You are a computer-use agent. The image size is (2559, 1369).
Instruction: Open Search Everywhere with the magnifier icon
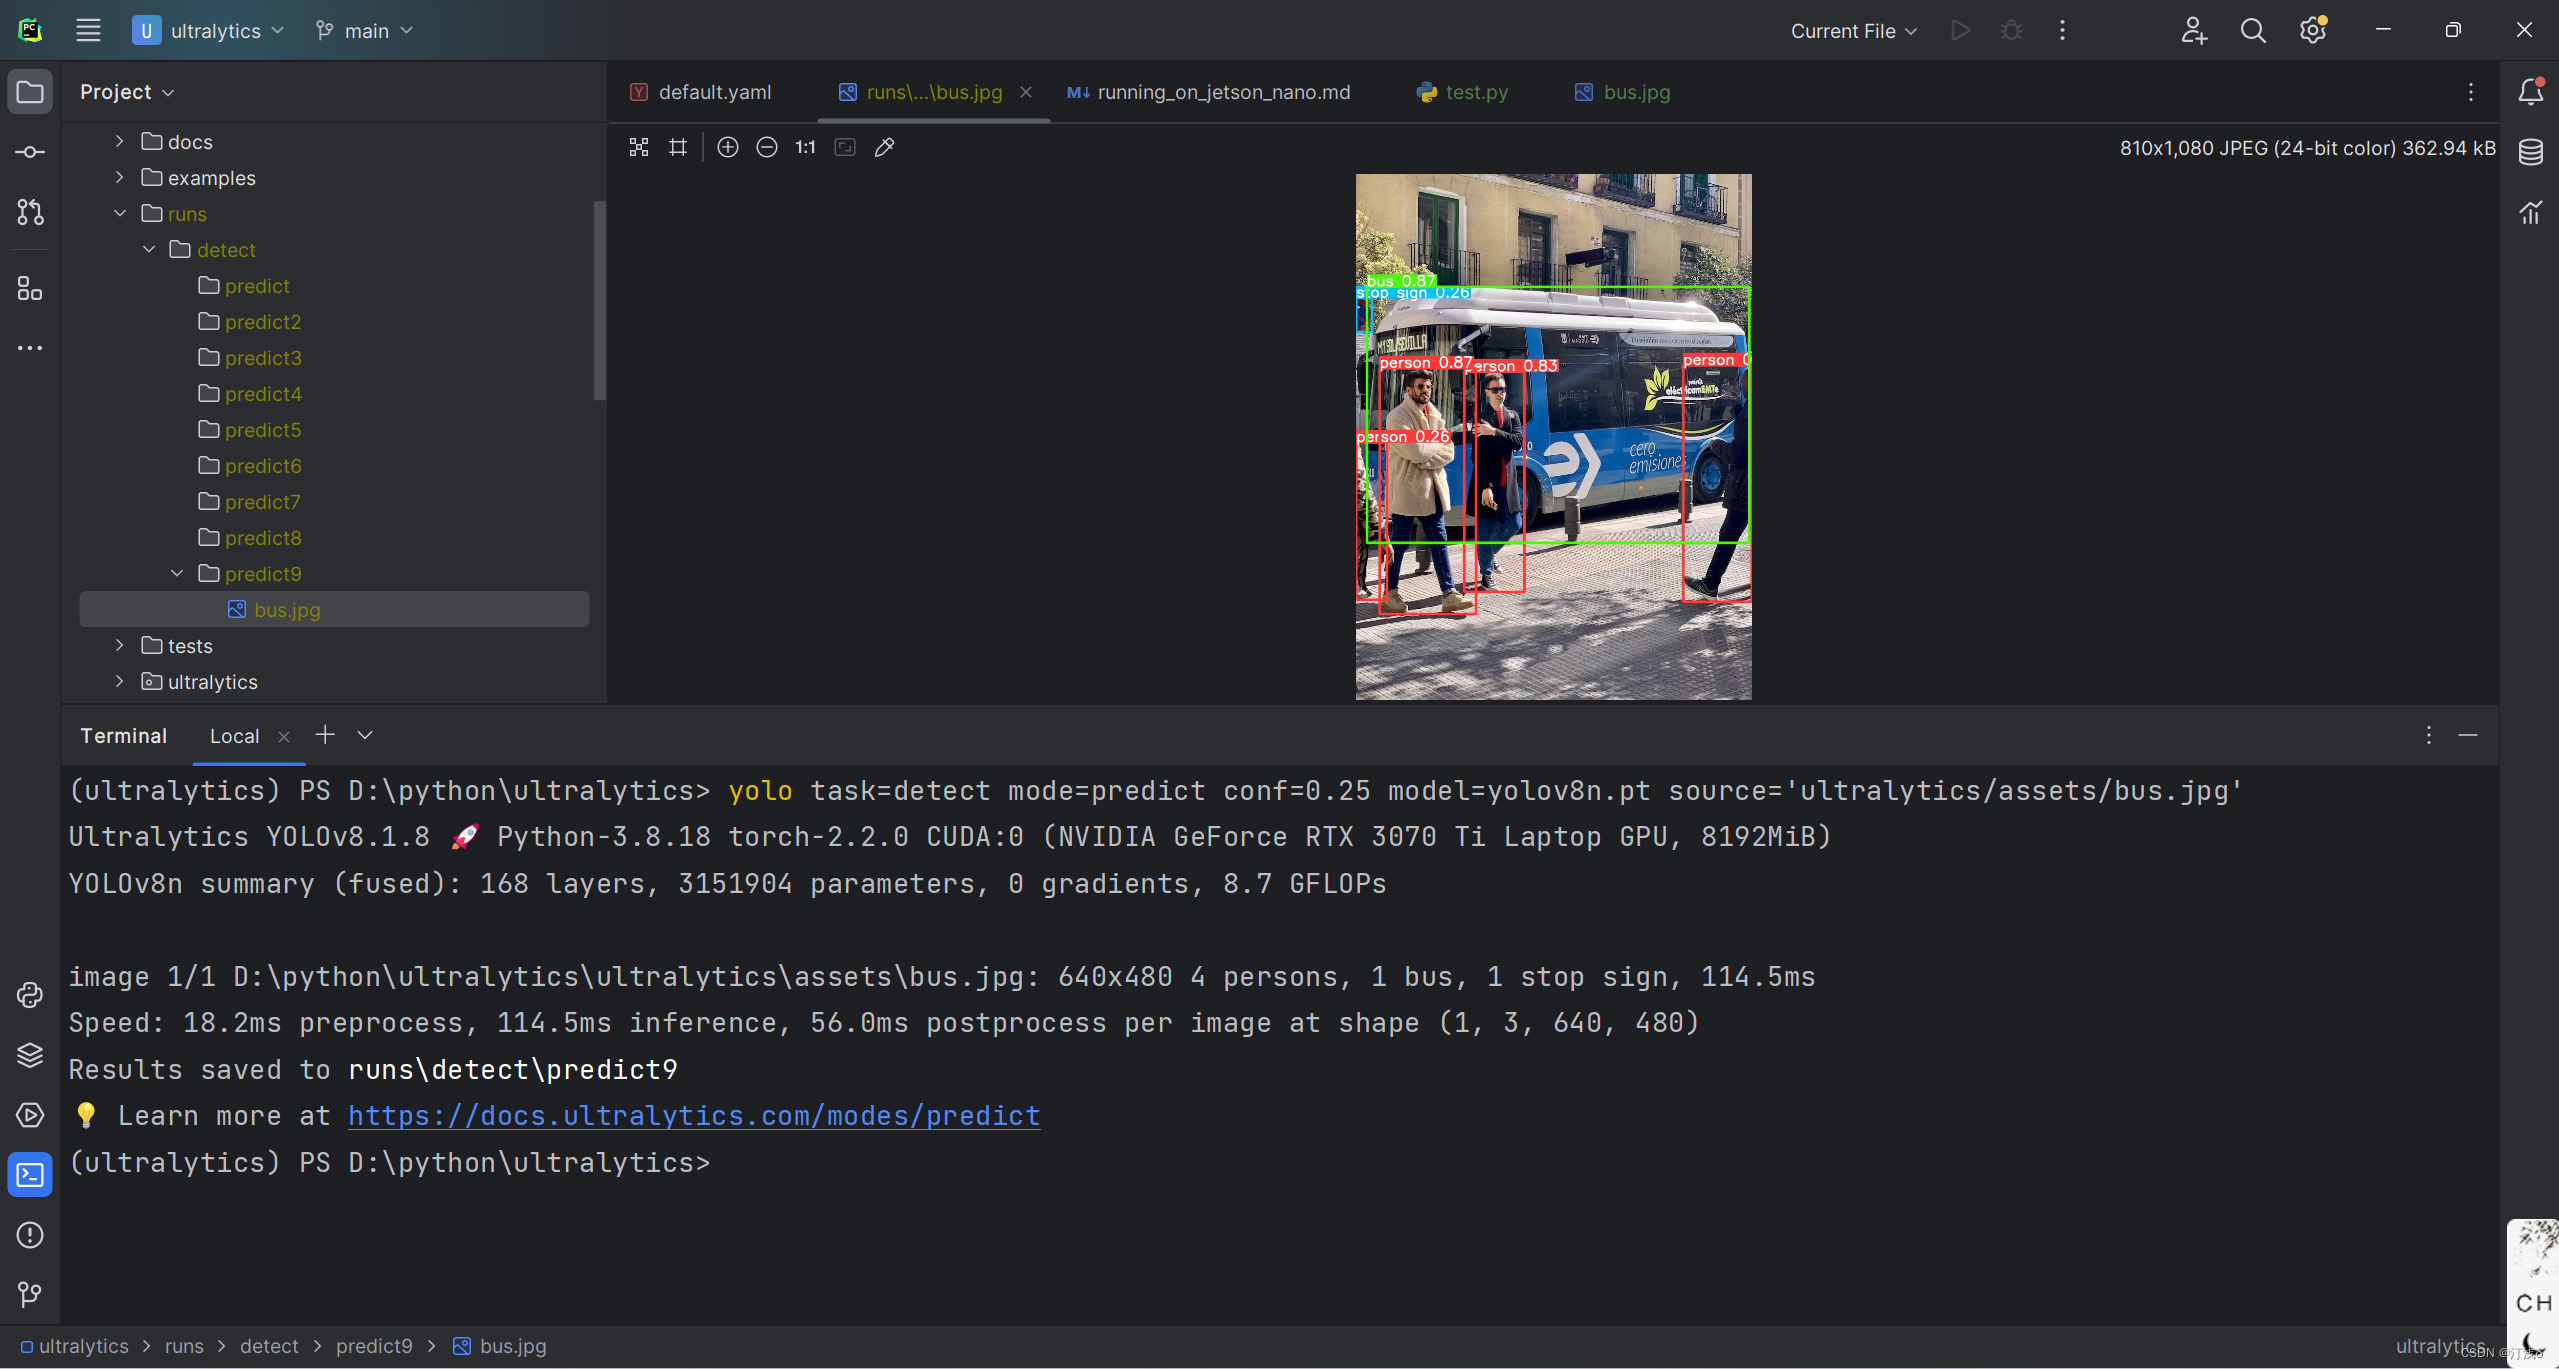(2253, 30)
